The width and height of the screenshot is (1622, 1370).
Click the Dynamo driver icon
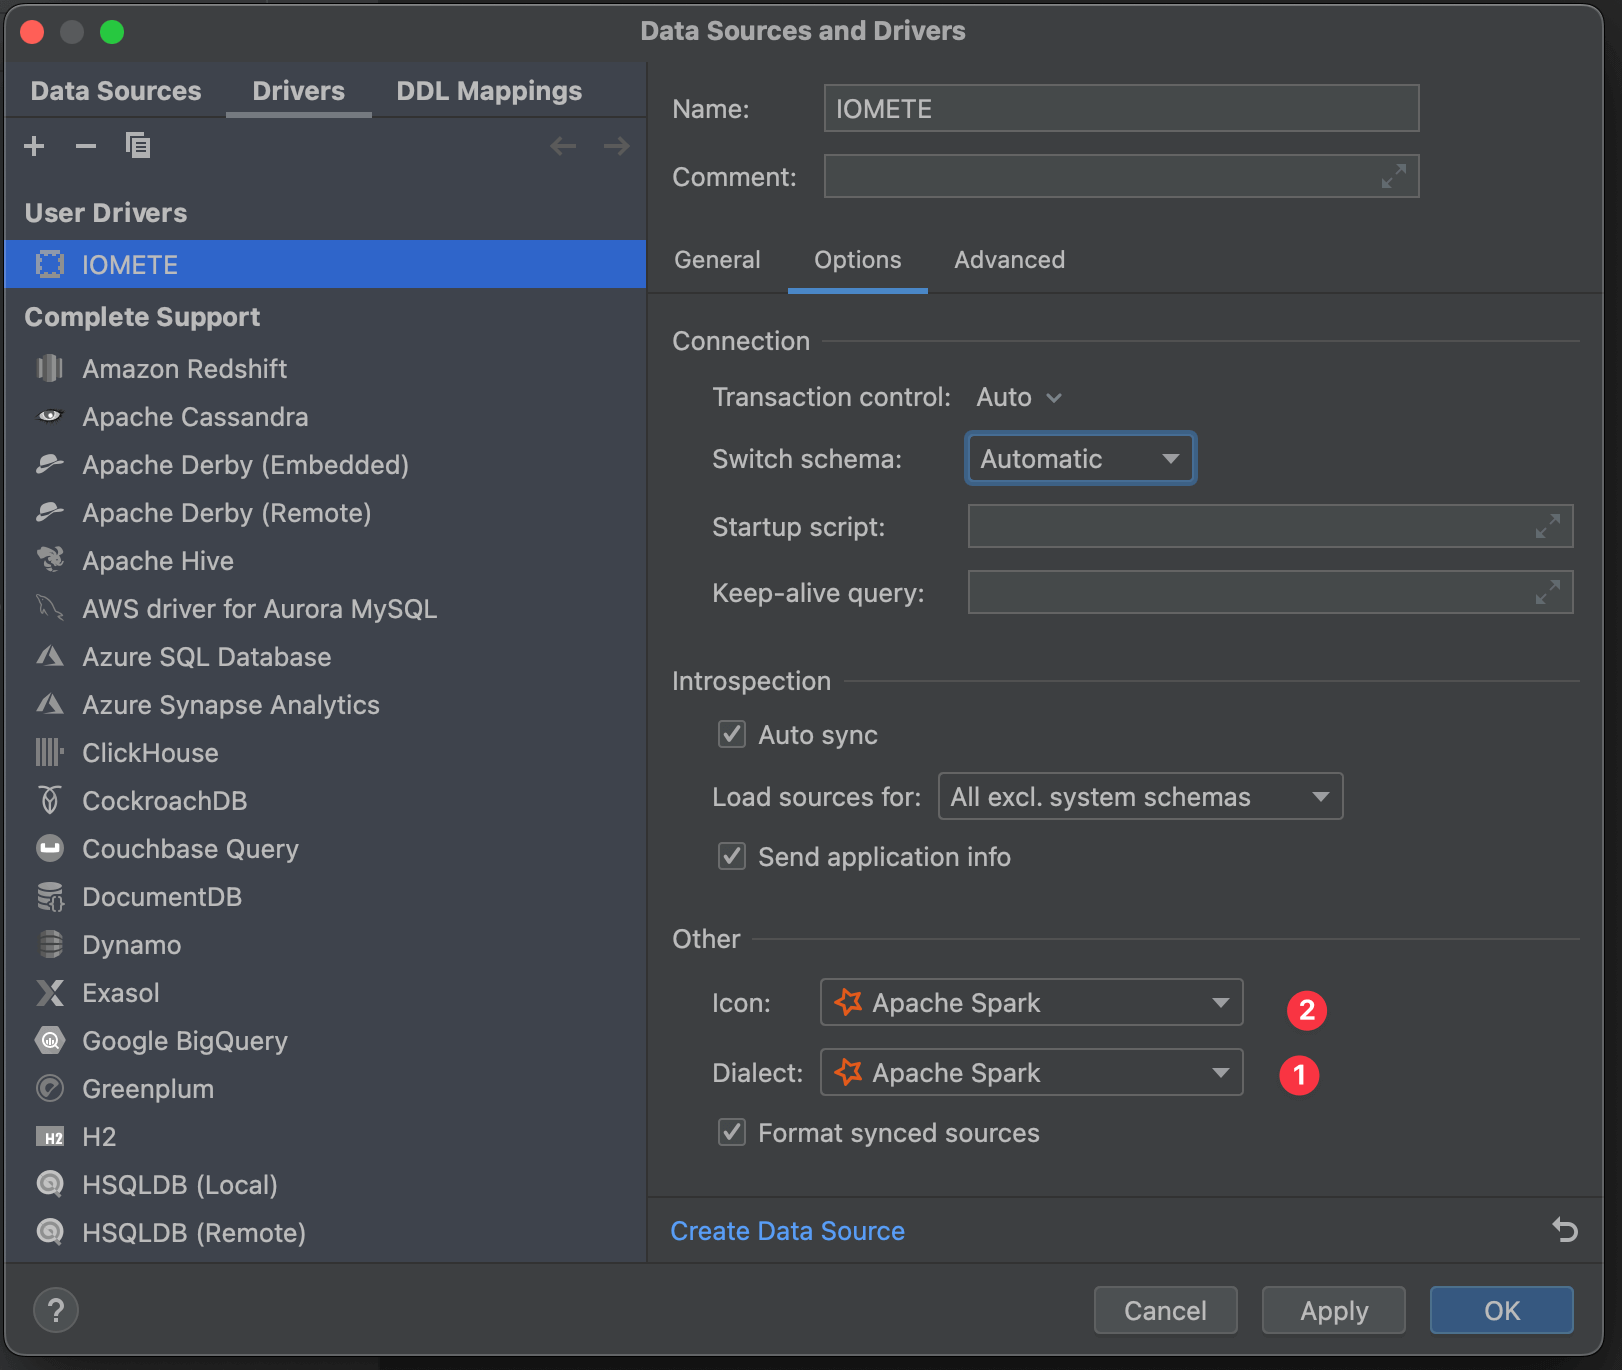(x=50, y=944)
